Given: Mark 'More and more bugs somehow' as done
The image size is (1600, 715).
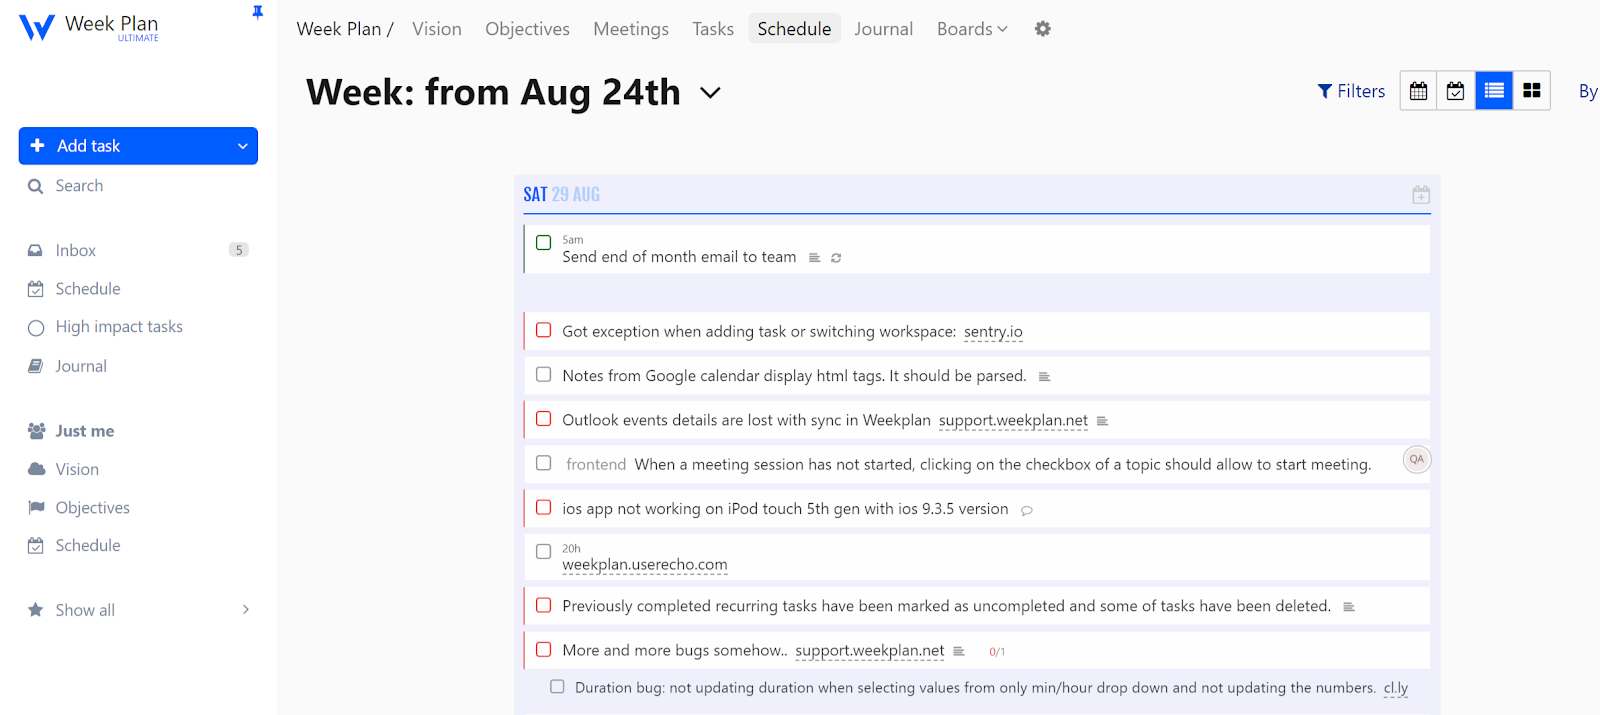Looking at the screenshot, I should coord(544,650).
